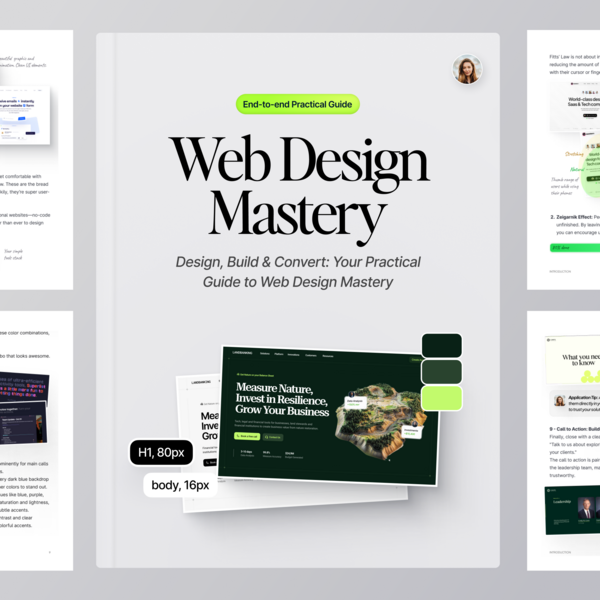Select the medium dark green swatch
Viewport: 600px width, 600px height.
pyautogui.click(x=442, y=372)
